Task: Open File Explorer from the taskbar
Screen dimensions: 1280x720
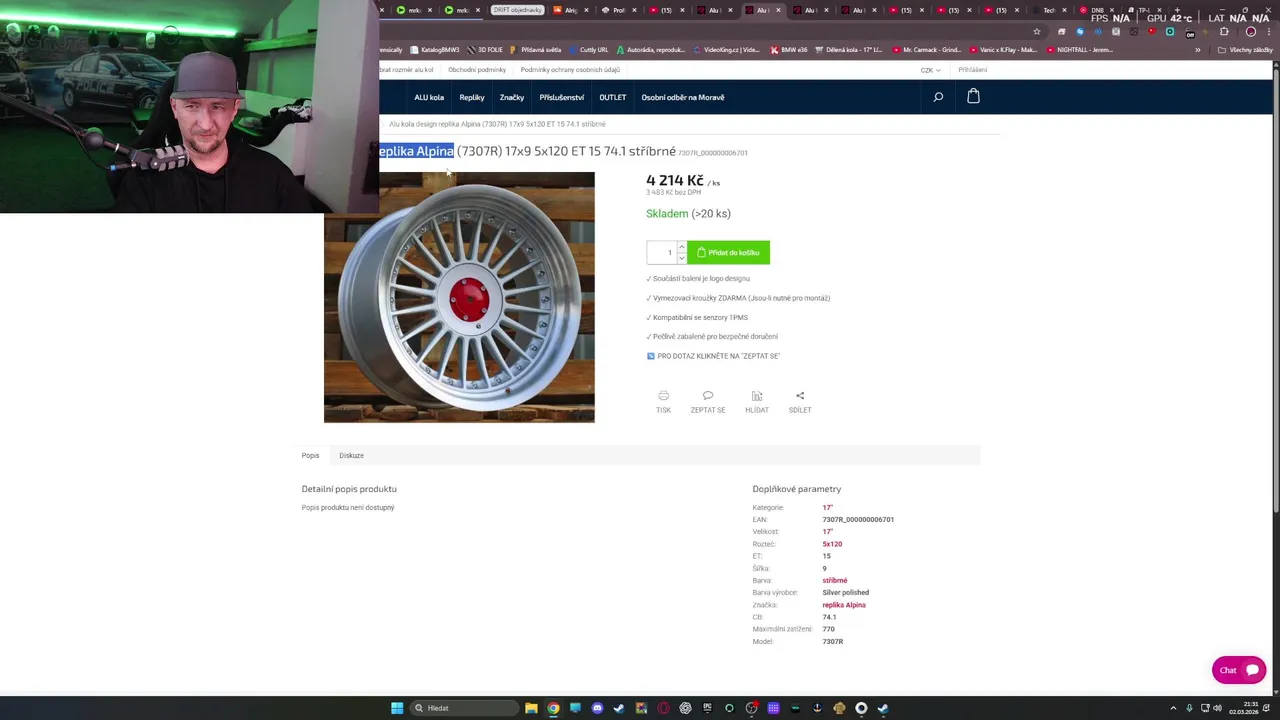Action: click(x=531, y=708)
